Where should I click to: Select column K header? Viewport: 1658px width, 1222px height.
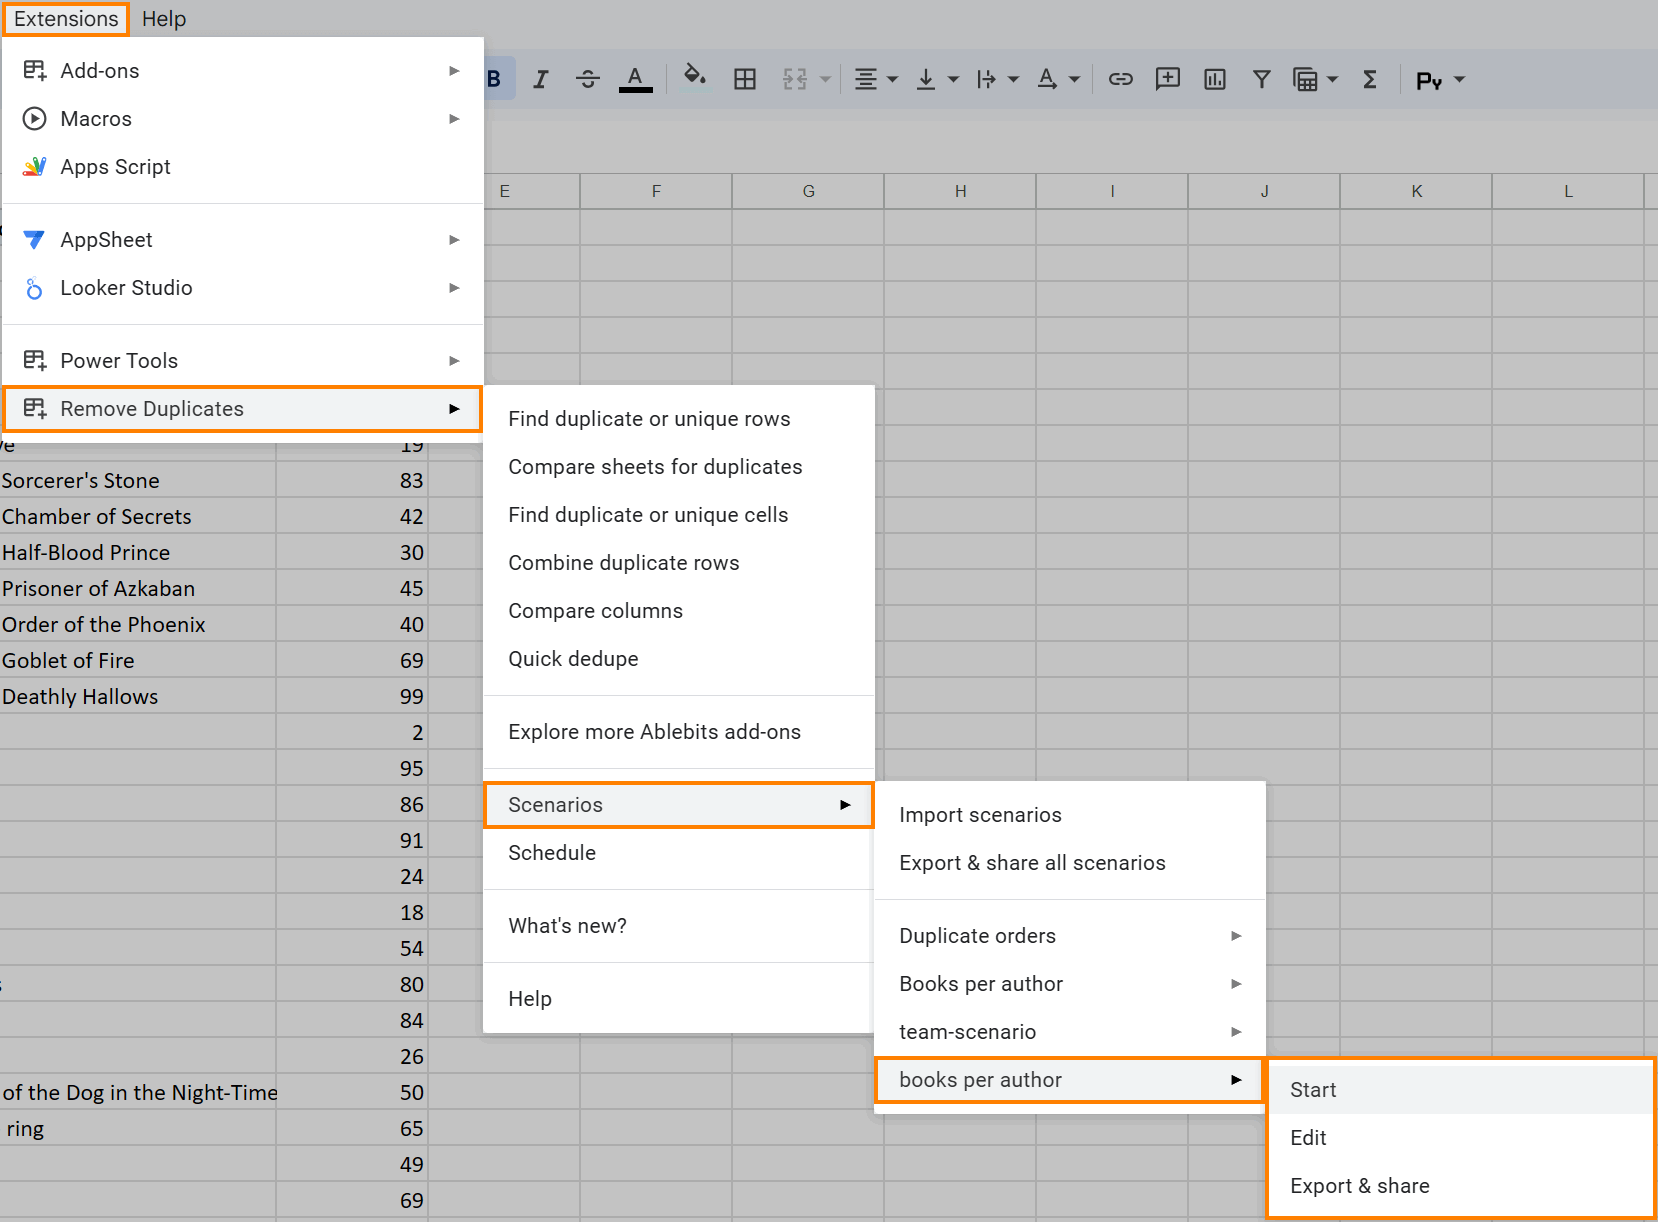coord(1416,191)
